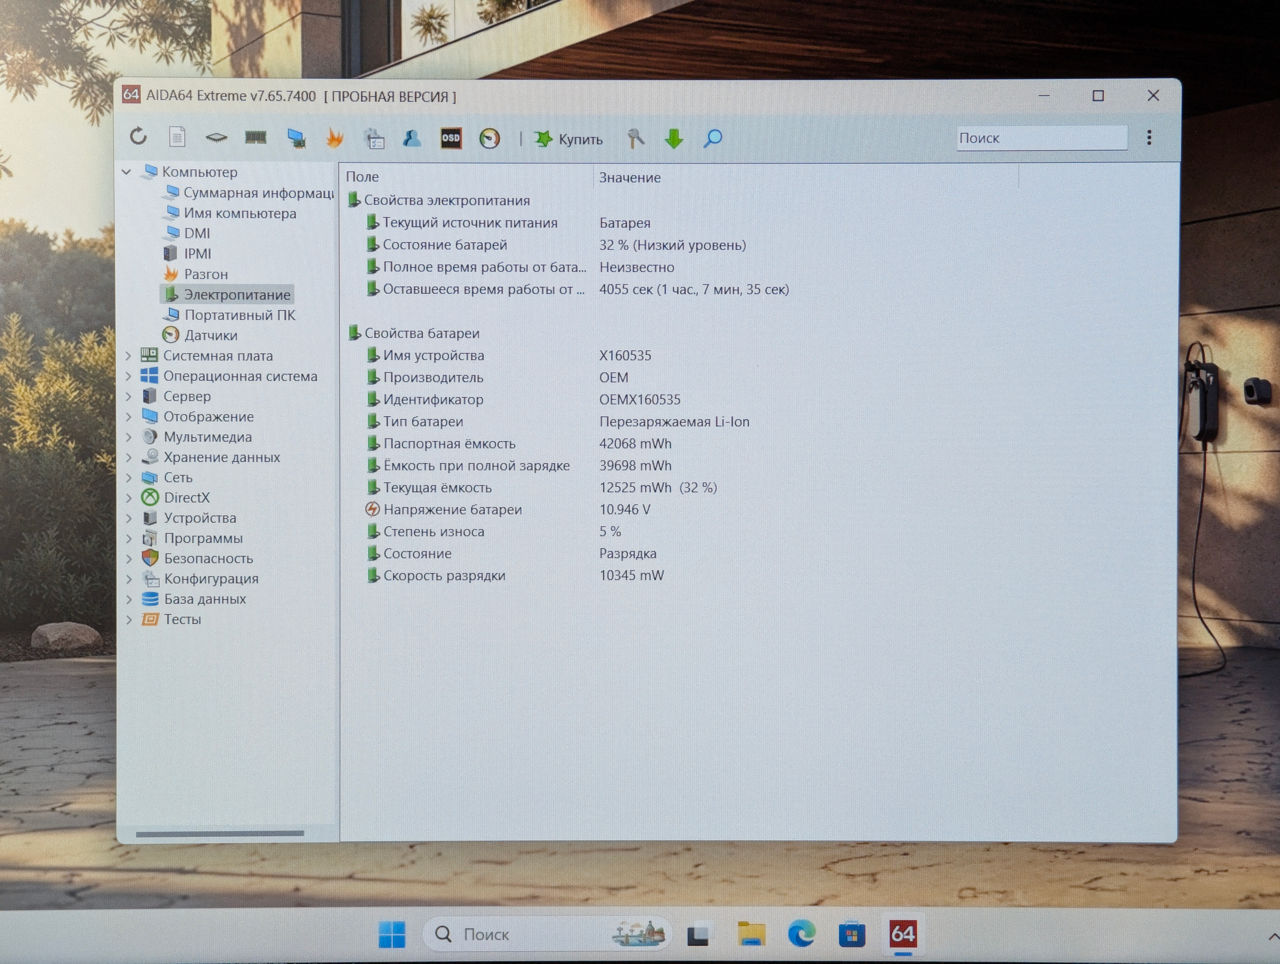Expand the Тесты node
The width and height of the screenshot is (1280, 964).
click(129, 620)
